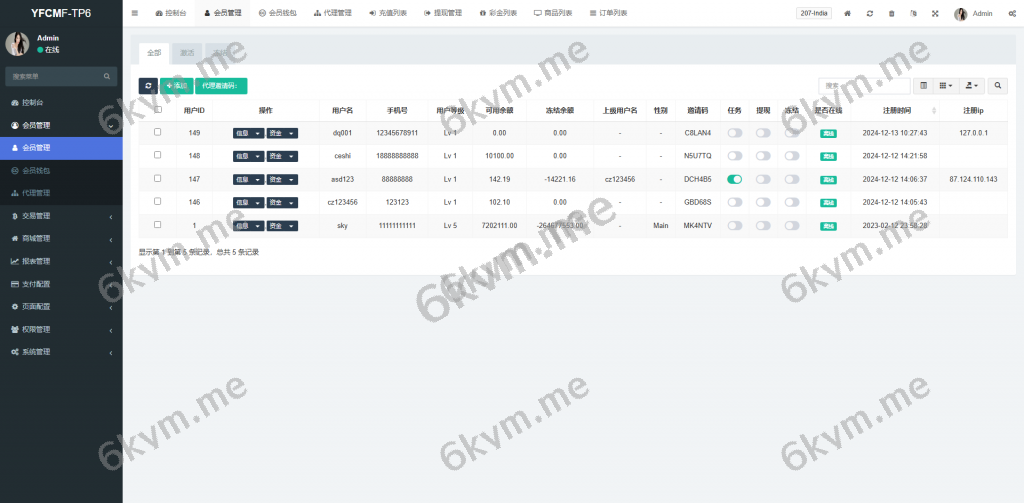Click the 207-India site selector
Viewport: 1024px width, 503px height.
coord(814,13)
